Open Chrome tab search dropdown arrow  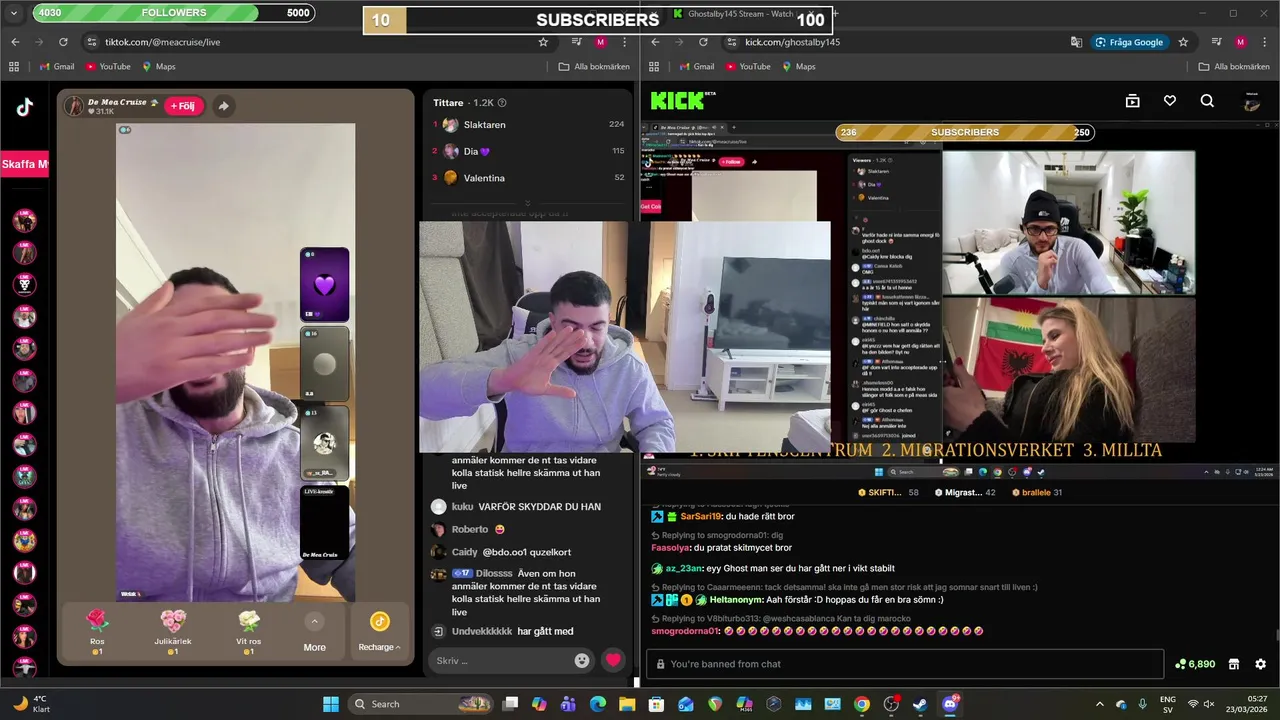(14, 13)
